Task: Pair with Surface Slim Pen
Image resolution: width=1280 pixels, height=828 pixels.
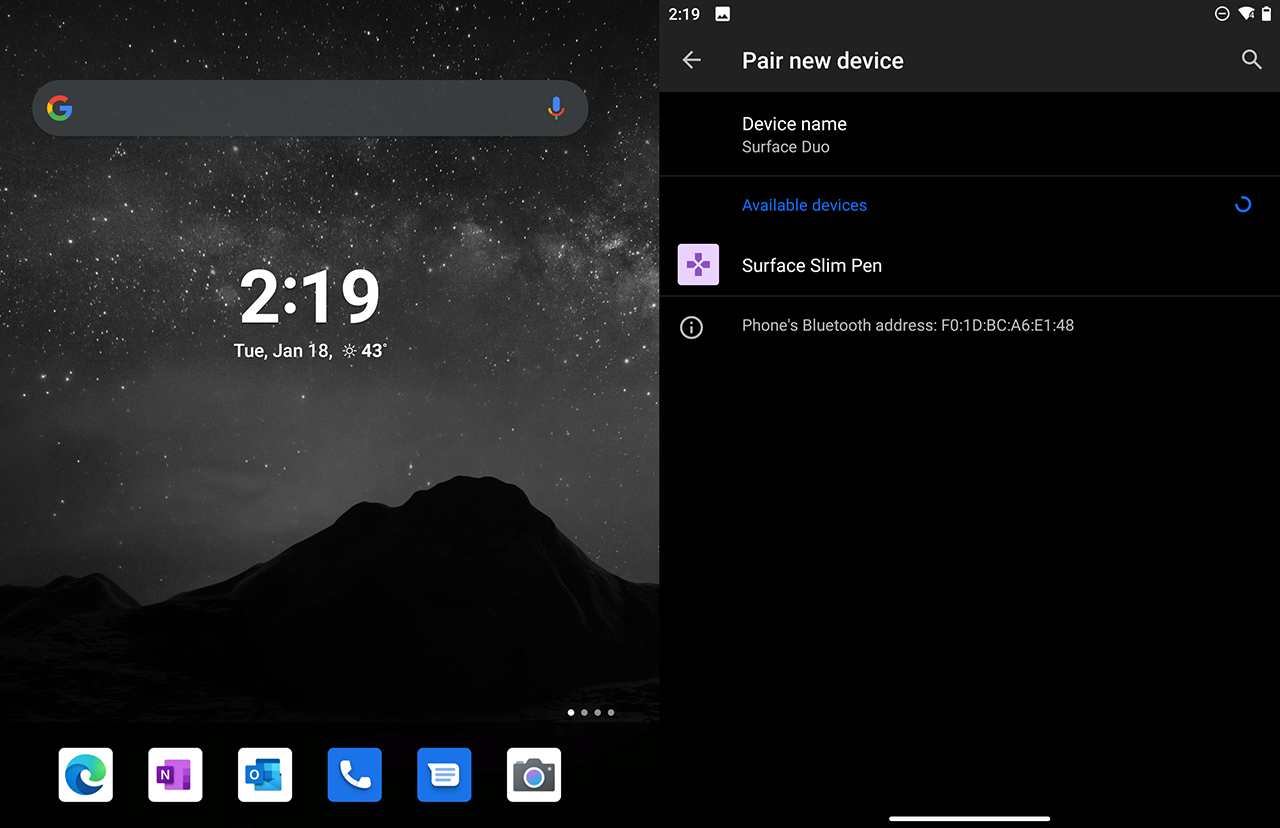Action: [812, 265]
